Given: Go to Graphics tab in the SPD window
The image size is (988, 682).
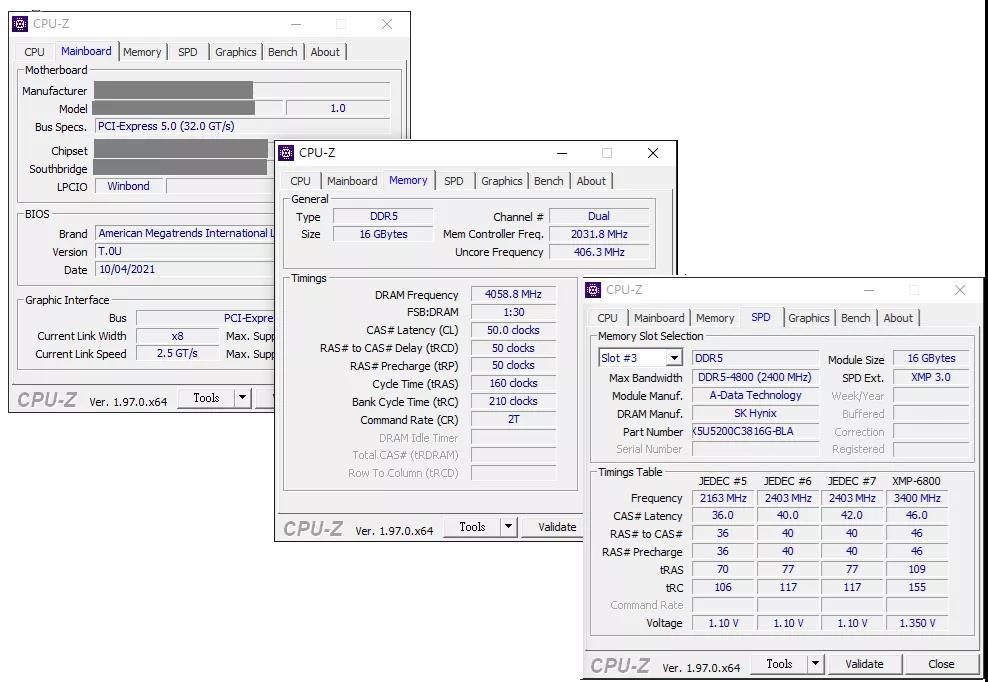Looking at the screenshot, I should pyautogui.click(x=808, y=318).
